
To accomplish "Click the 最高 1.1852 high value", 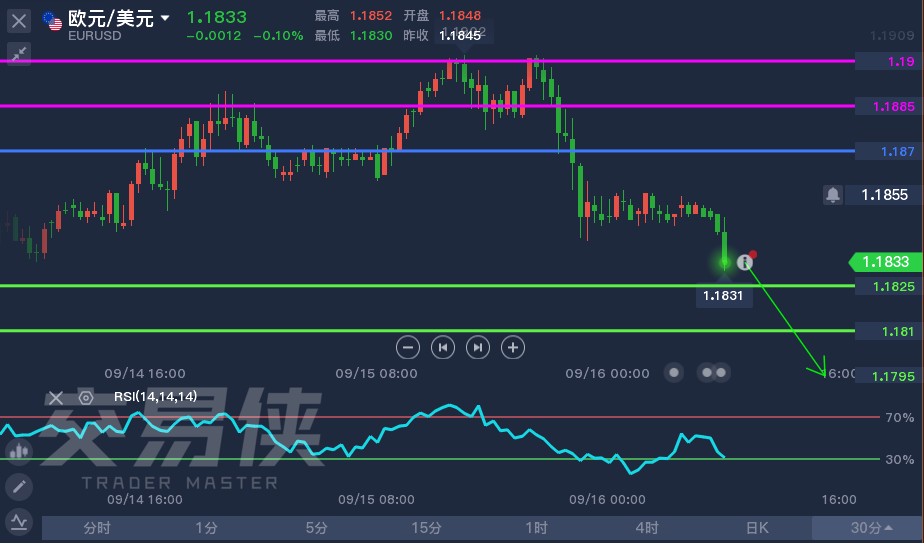I will point(371,16).
